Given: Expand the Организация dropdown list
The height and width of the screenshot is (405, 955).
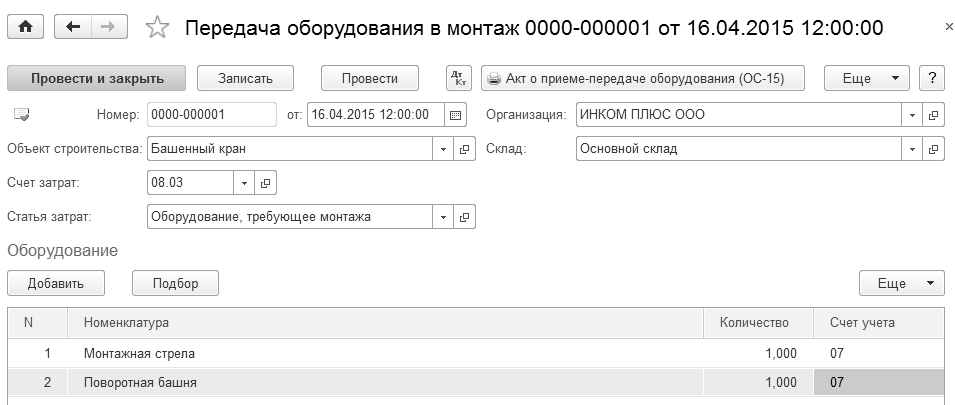Looking at the screenshot, I should pos(912,115).
